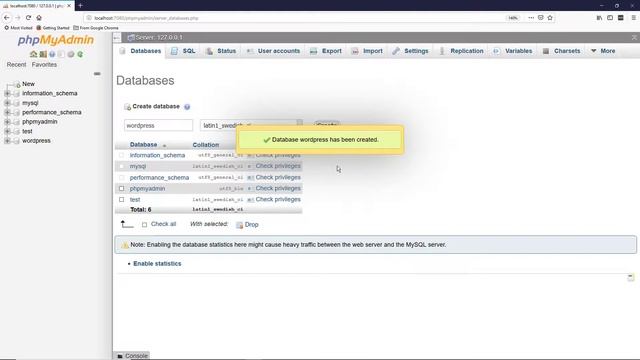Sort by Database column header
This screenshot has height=360, width=640.
click(x=143, y=145)
